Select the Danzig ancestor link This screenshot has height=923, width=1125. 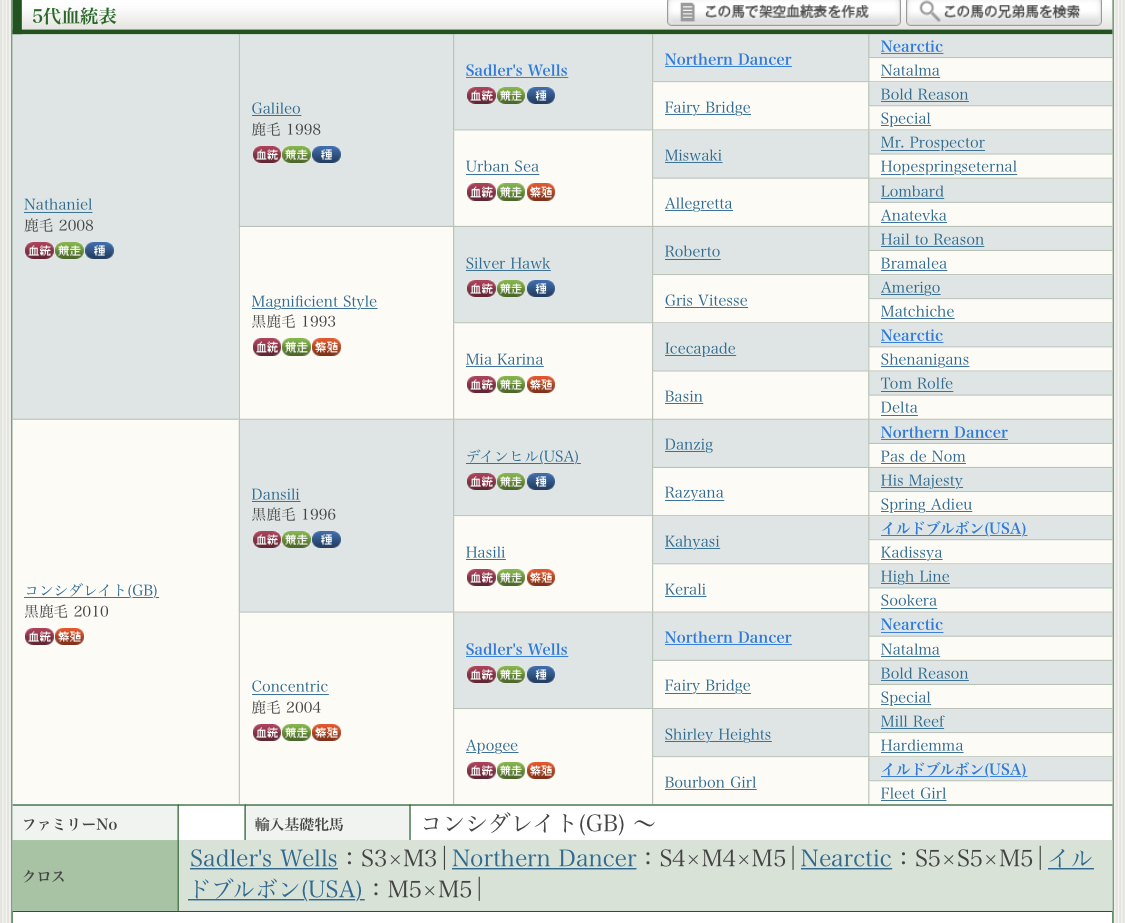(688, 444)
